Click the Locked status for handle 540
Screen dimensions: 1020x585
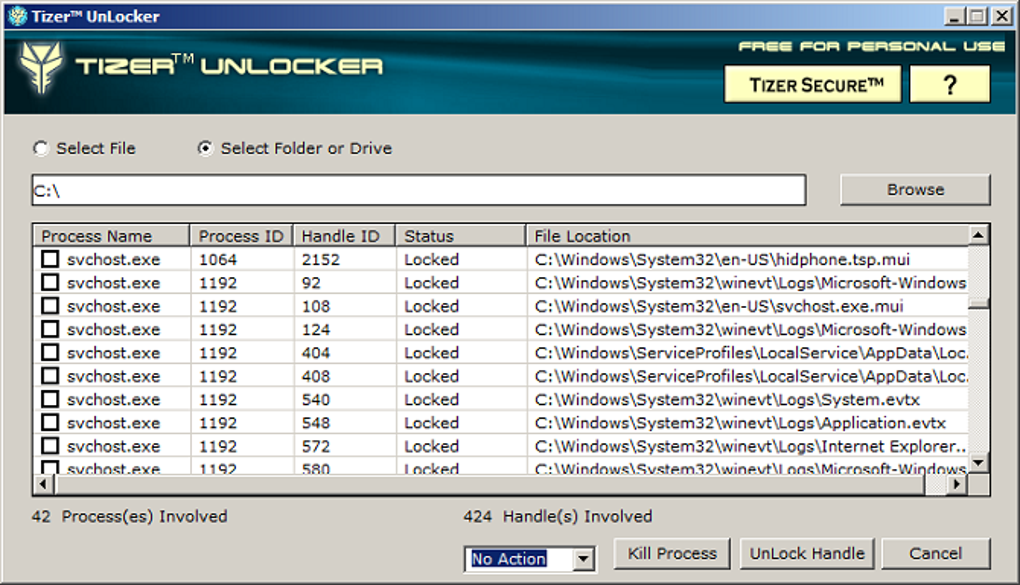tap(431, 400)
